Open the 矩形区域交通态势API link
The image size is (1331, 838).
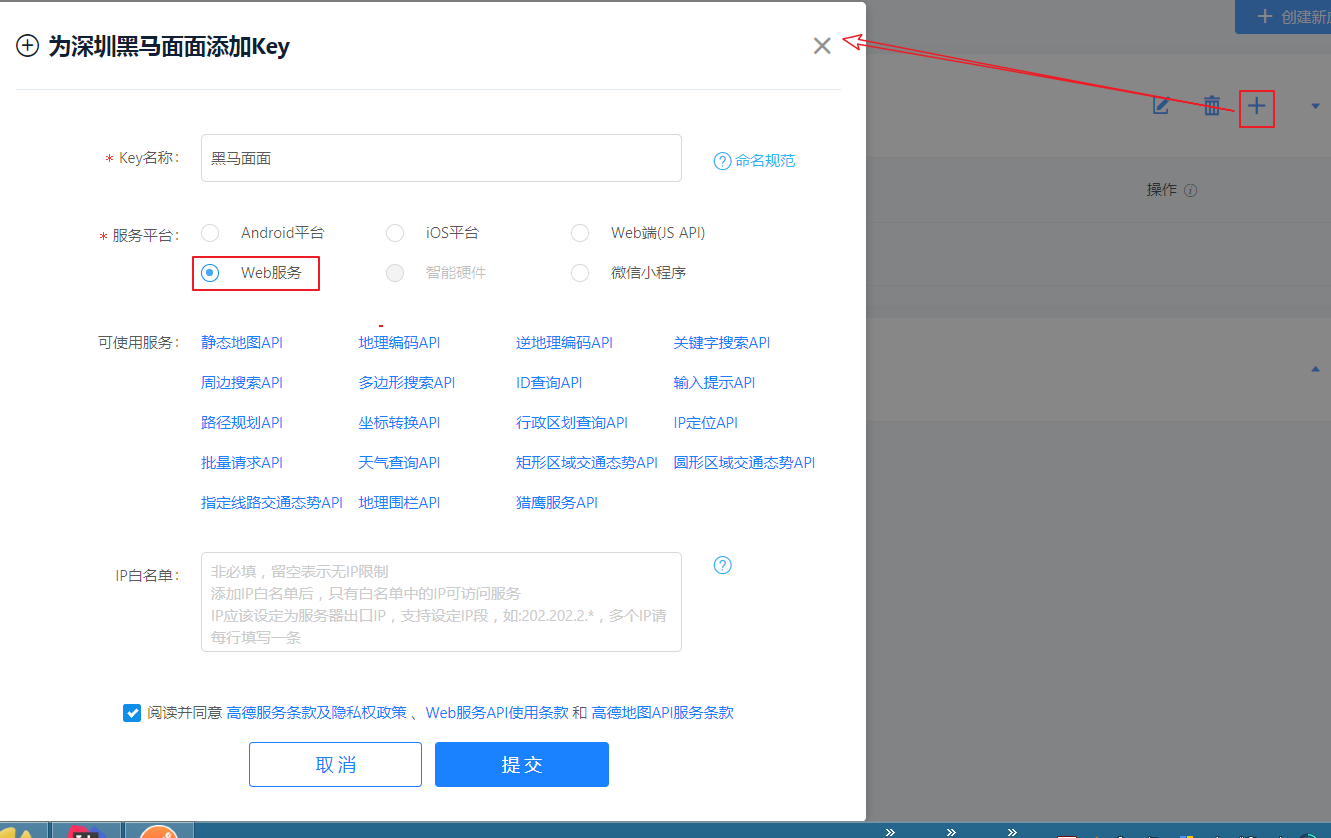pos(587,463)
